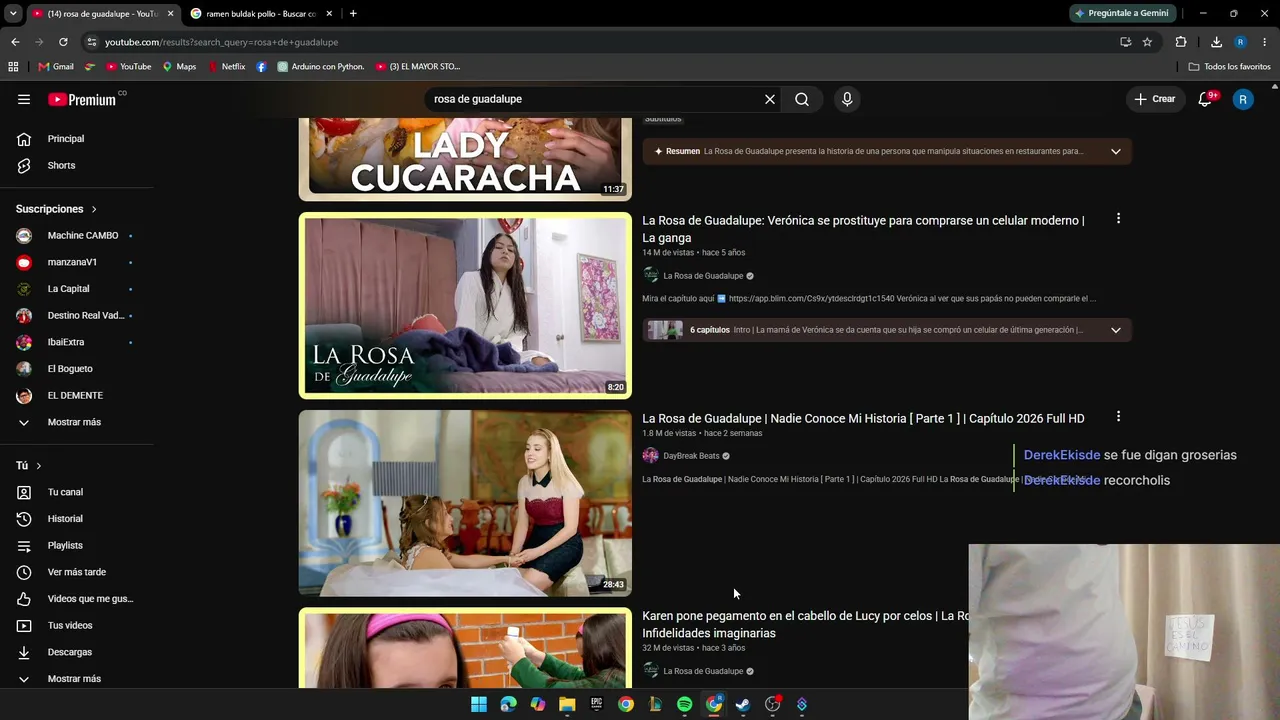Open File Explorer from the taskbar

click(567, 704)
